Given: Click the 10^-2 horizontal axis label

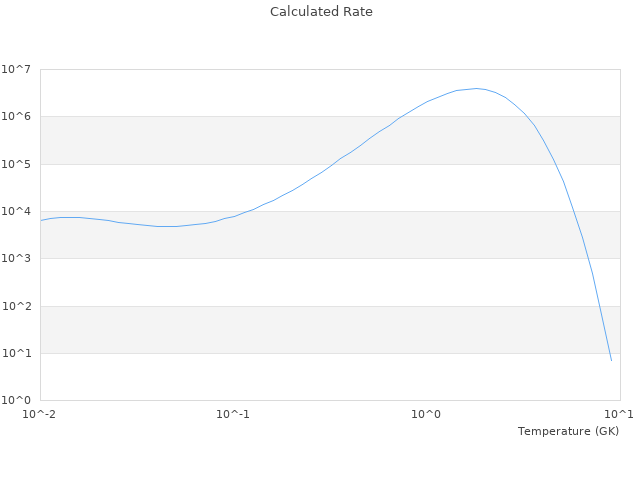Looking at the screenshot, I should tap(40, 414).
